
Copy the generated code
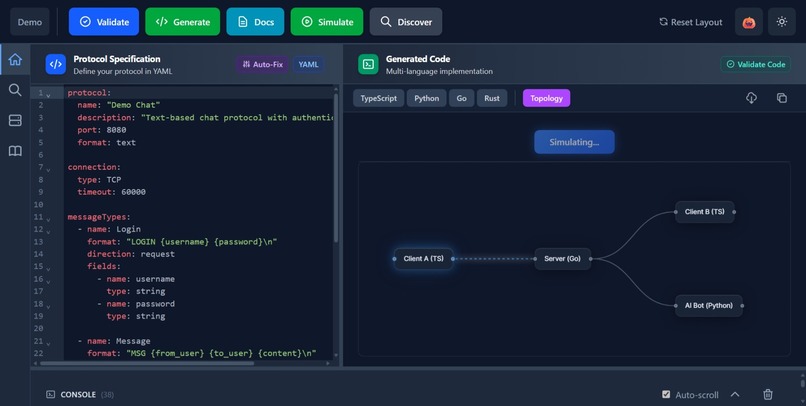pos(782,98)
